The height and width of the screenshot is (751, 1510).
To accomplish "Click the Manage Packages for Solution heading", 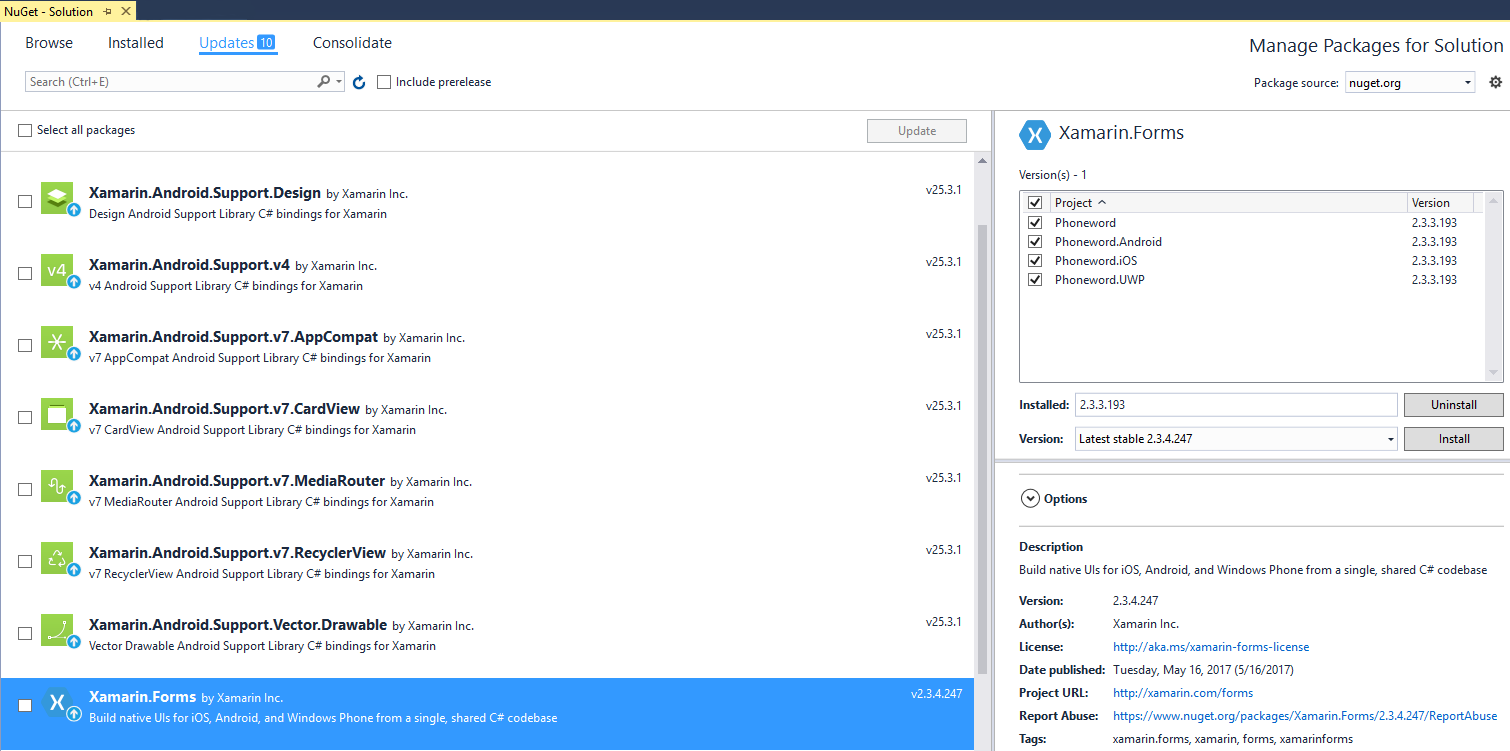I will pos(1376,46).
